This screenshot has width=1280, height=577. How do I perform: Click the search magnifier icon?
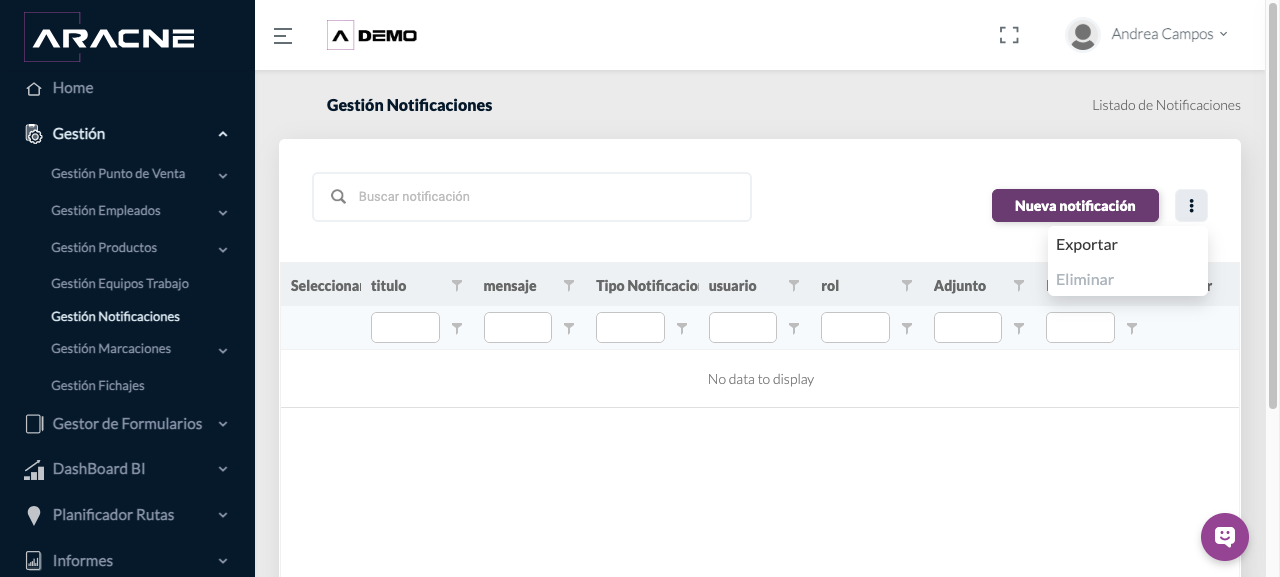(x=339, y=197)
